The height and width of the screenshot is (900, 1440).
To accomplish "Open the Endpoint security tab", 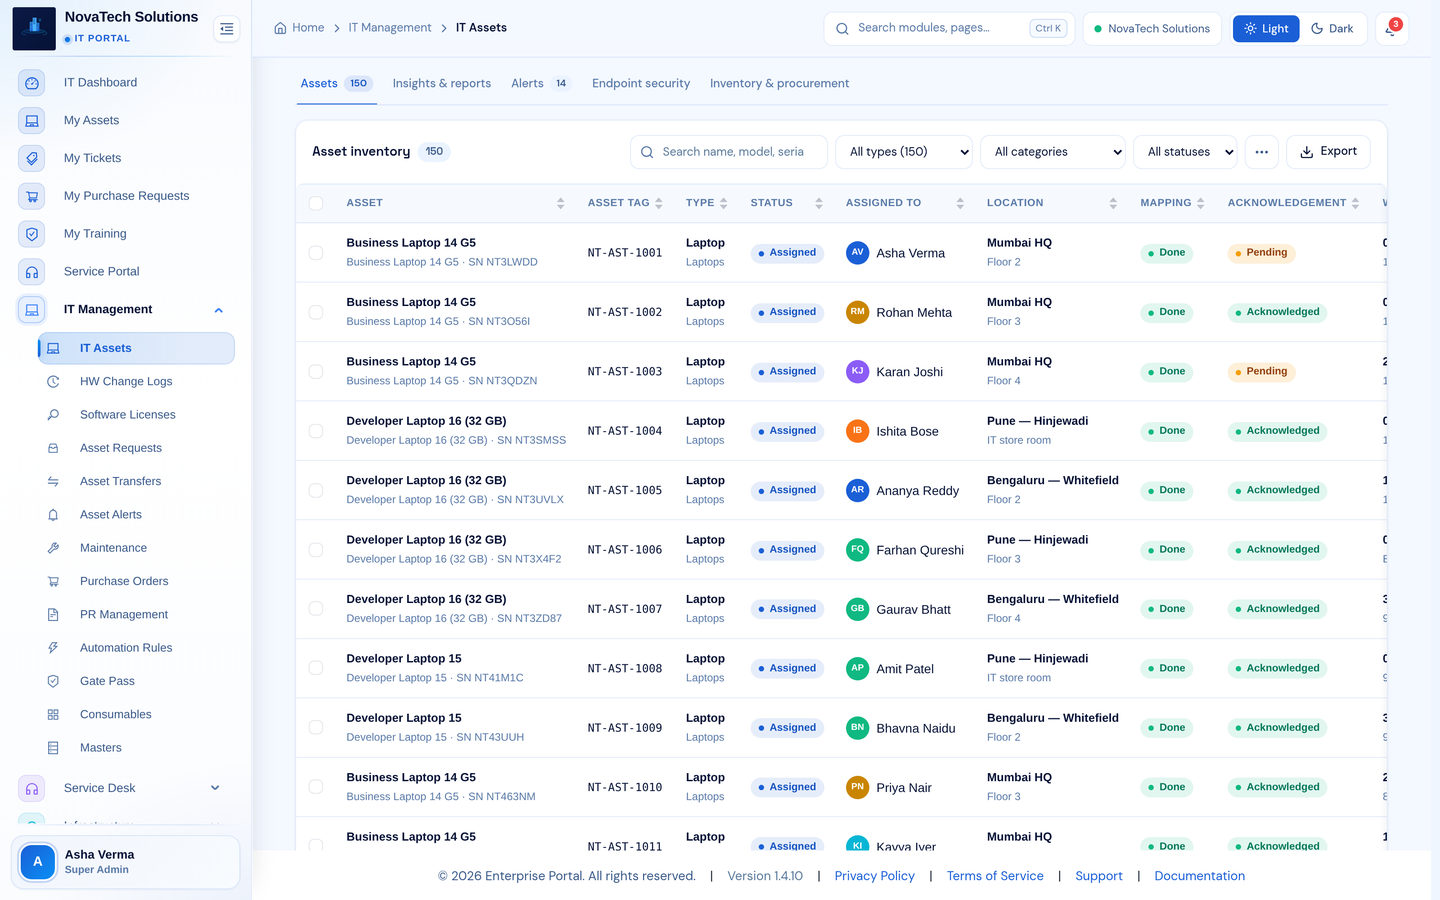I will point(641,84).
